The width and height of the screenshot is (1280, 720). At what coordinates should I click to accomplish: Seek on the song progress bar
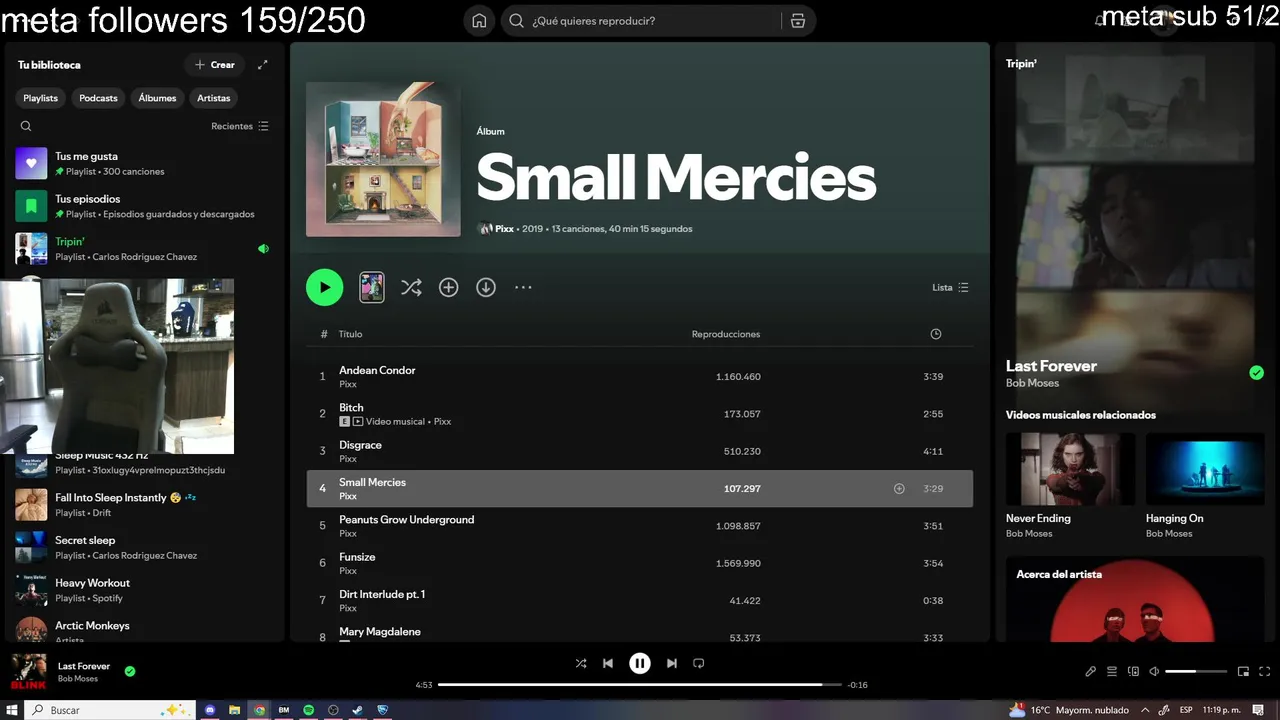(639, 685)
